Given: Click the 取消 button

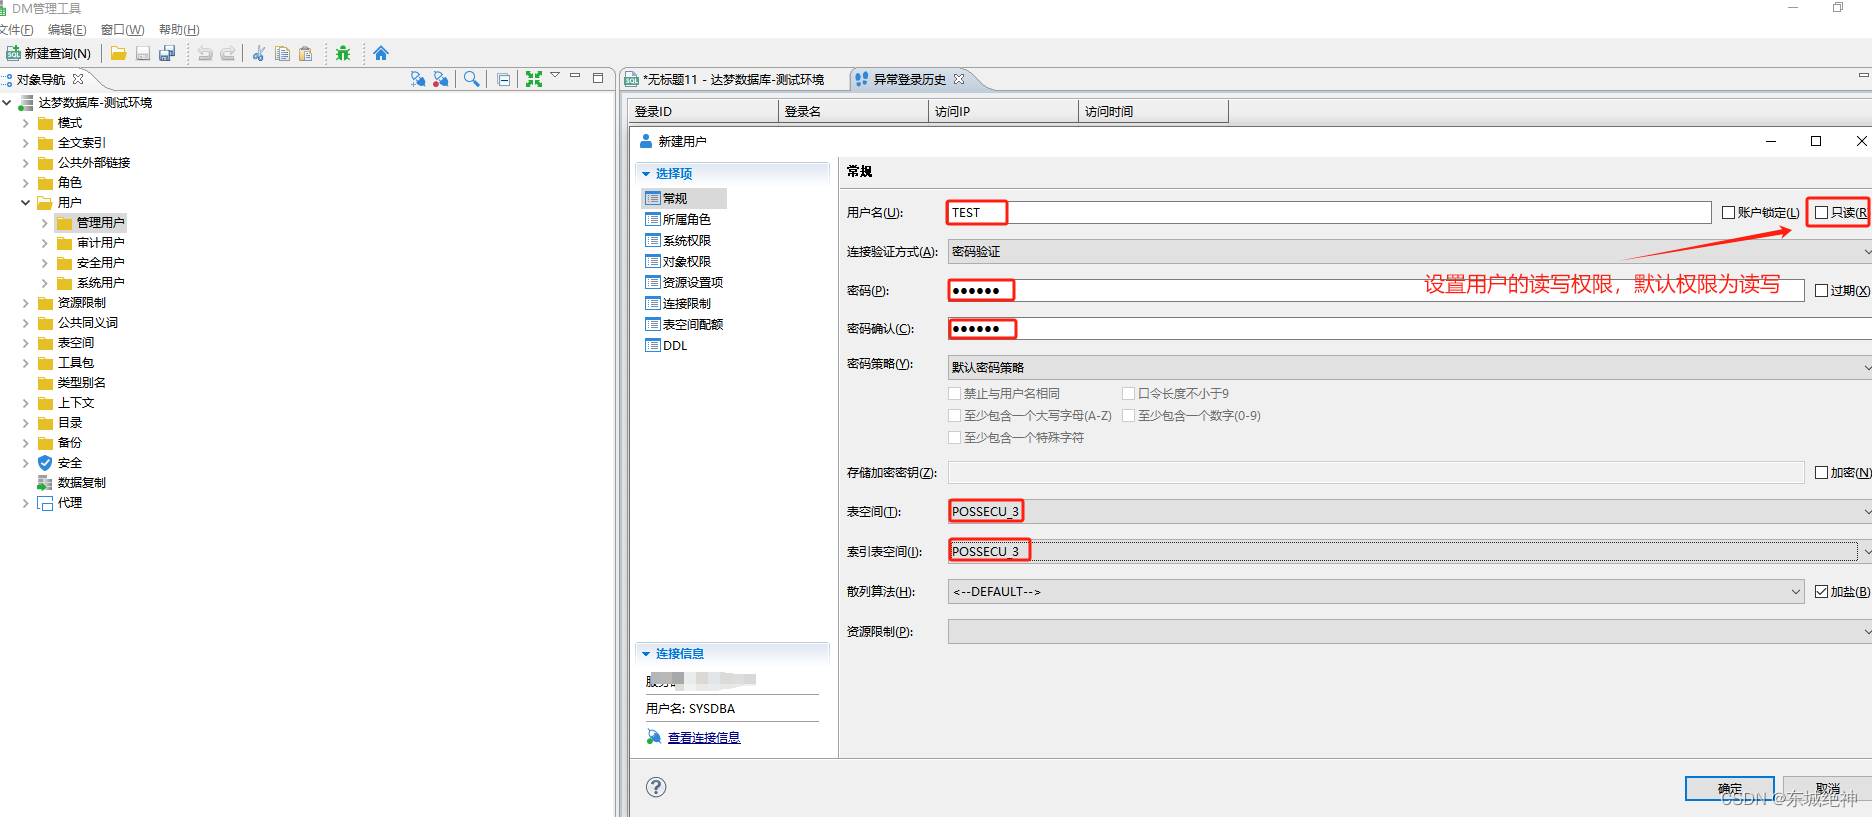Looking at the screenshot, I should tap(1827, 788).
